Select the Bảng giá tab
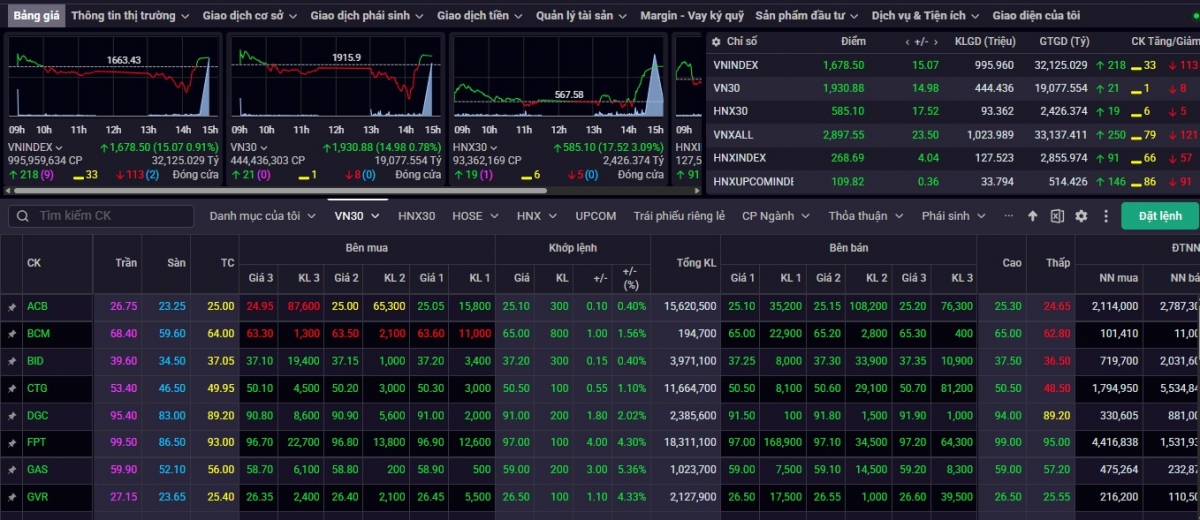This screenshot has width=1200, height=520. [x=36, y=16]
